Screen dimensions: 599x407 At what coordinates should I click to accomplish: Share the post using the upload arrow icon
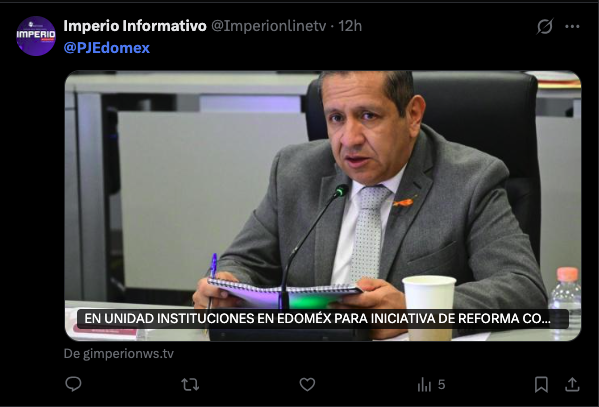click(x=572, y=384)
